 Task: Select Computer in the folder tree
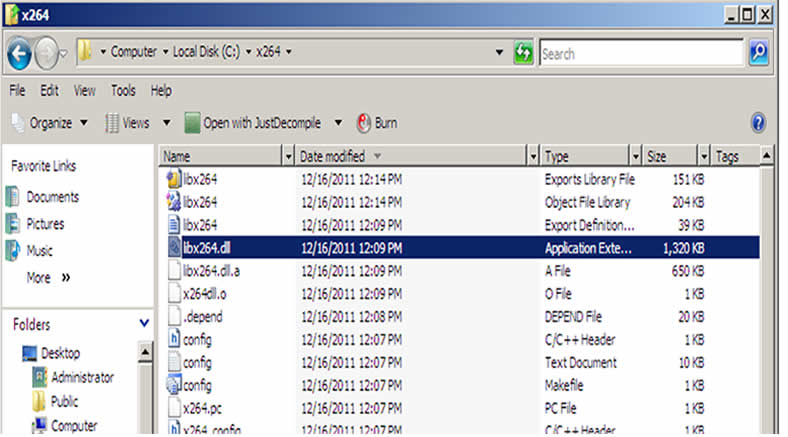(x=64, y=425)
